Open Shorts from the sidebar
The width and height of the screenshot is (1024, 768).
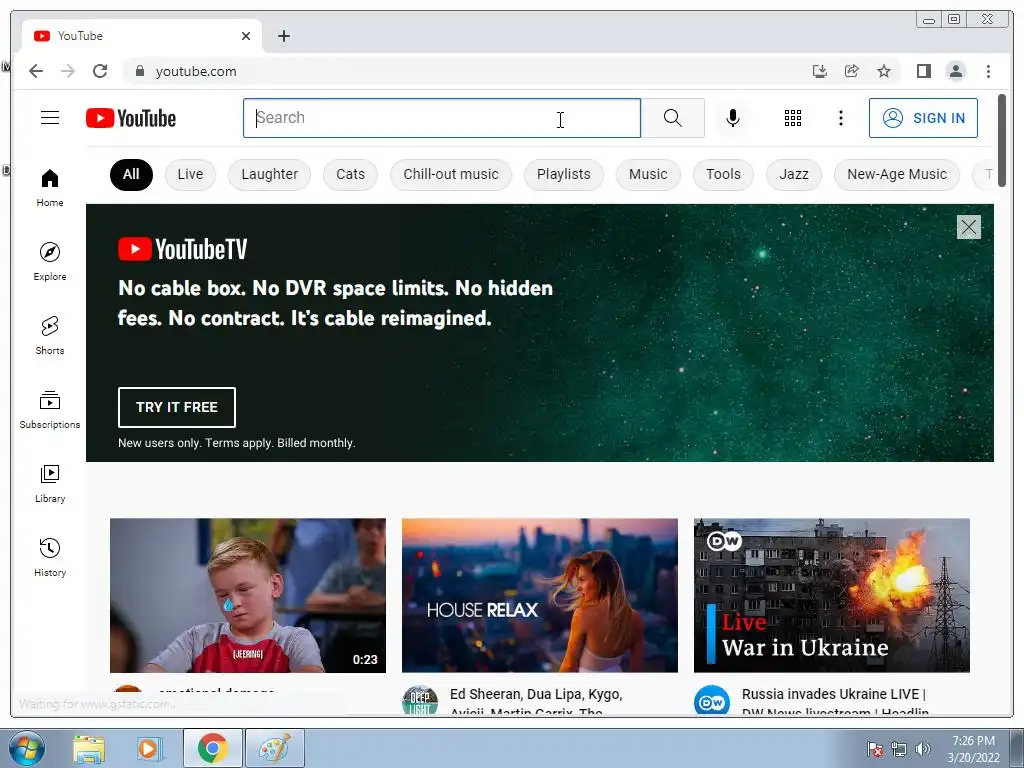pyautogui.click(x=50, y=336)
